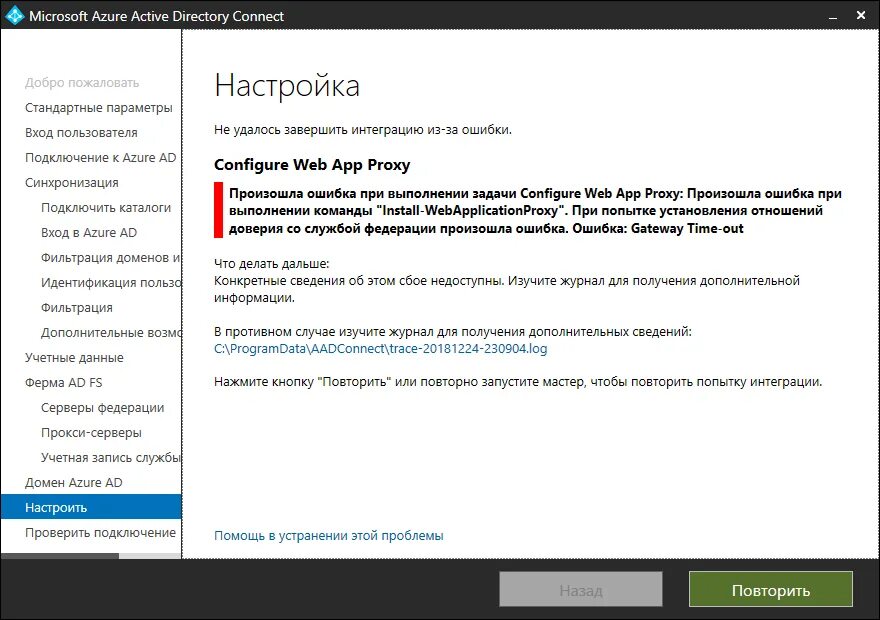
Task: Select Прокси-серверы sub-step
Action: pyautogui.click(x=91, y=433)
